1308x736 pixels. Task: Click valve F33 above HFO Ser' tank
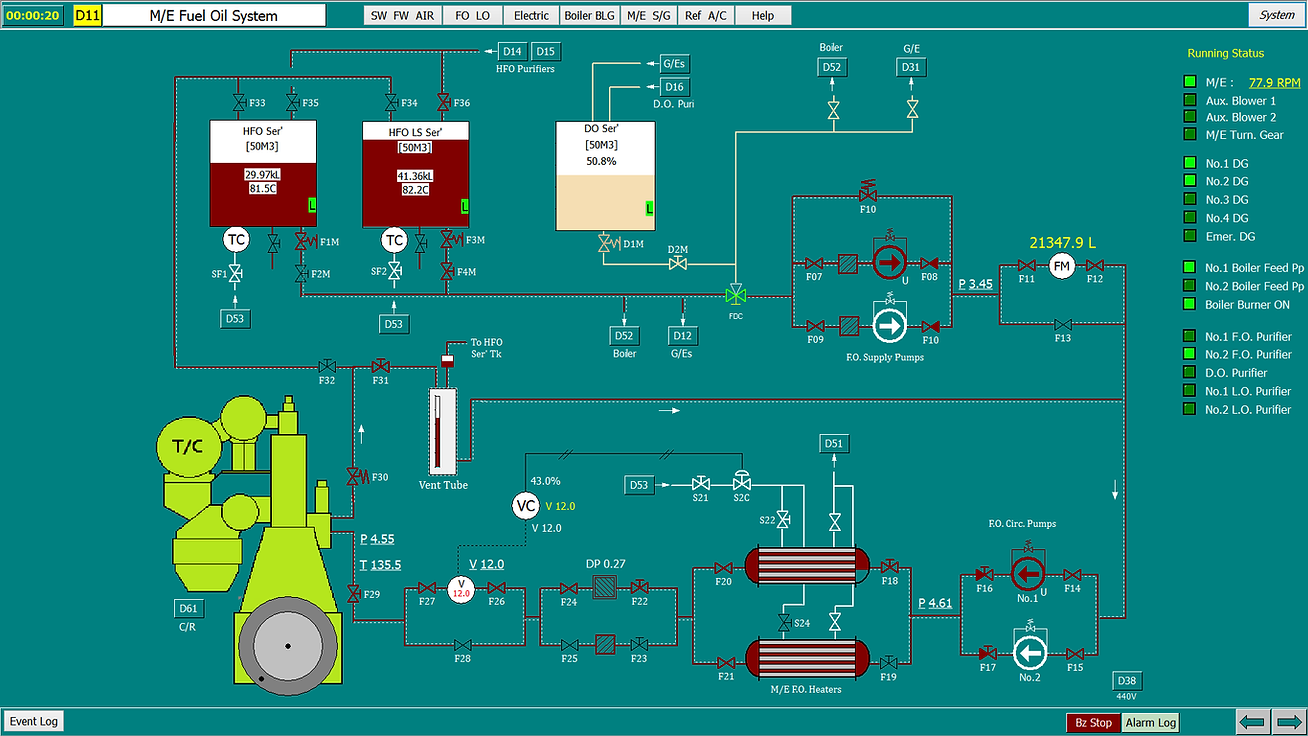pyautogui.click(x=239, y=102)
